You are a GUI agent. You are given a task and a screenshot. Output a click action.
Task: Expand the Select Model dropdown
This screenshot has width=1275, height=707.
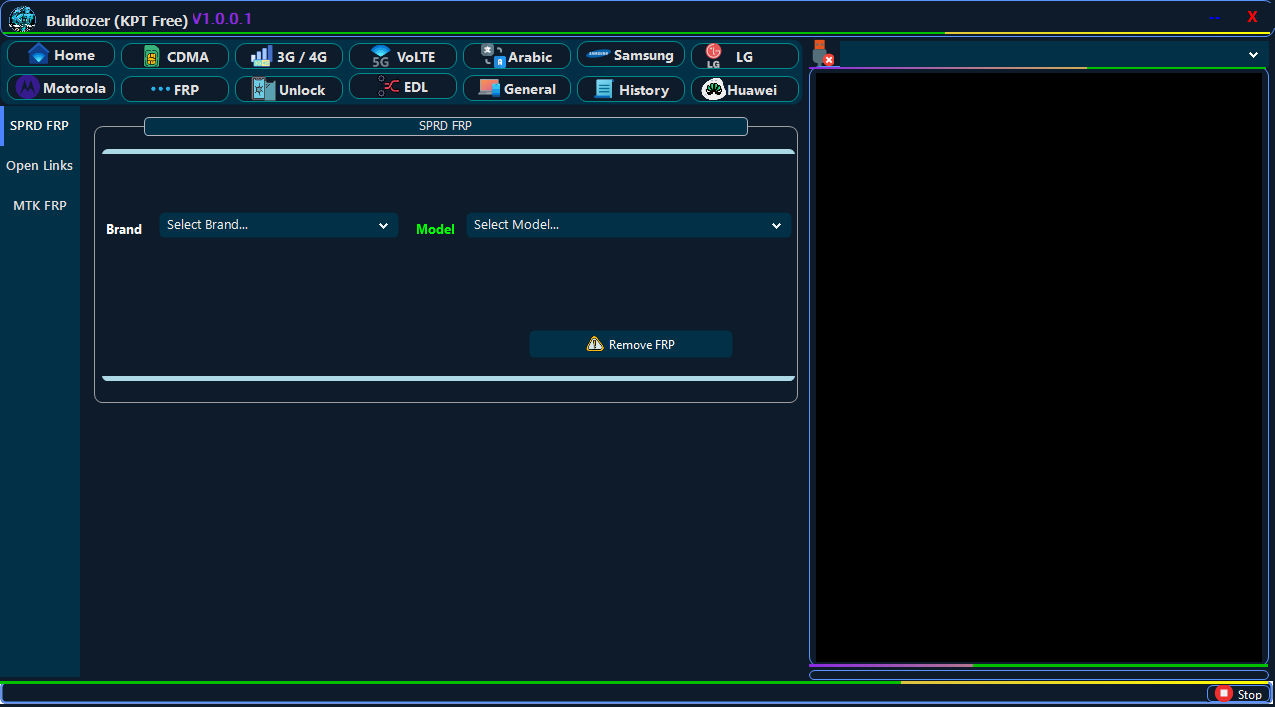click(628, 225)
